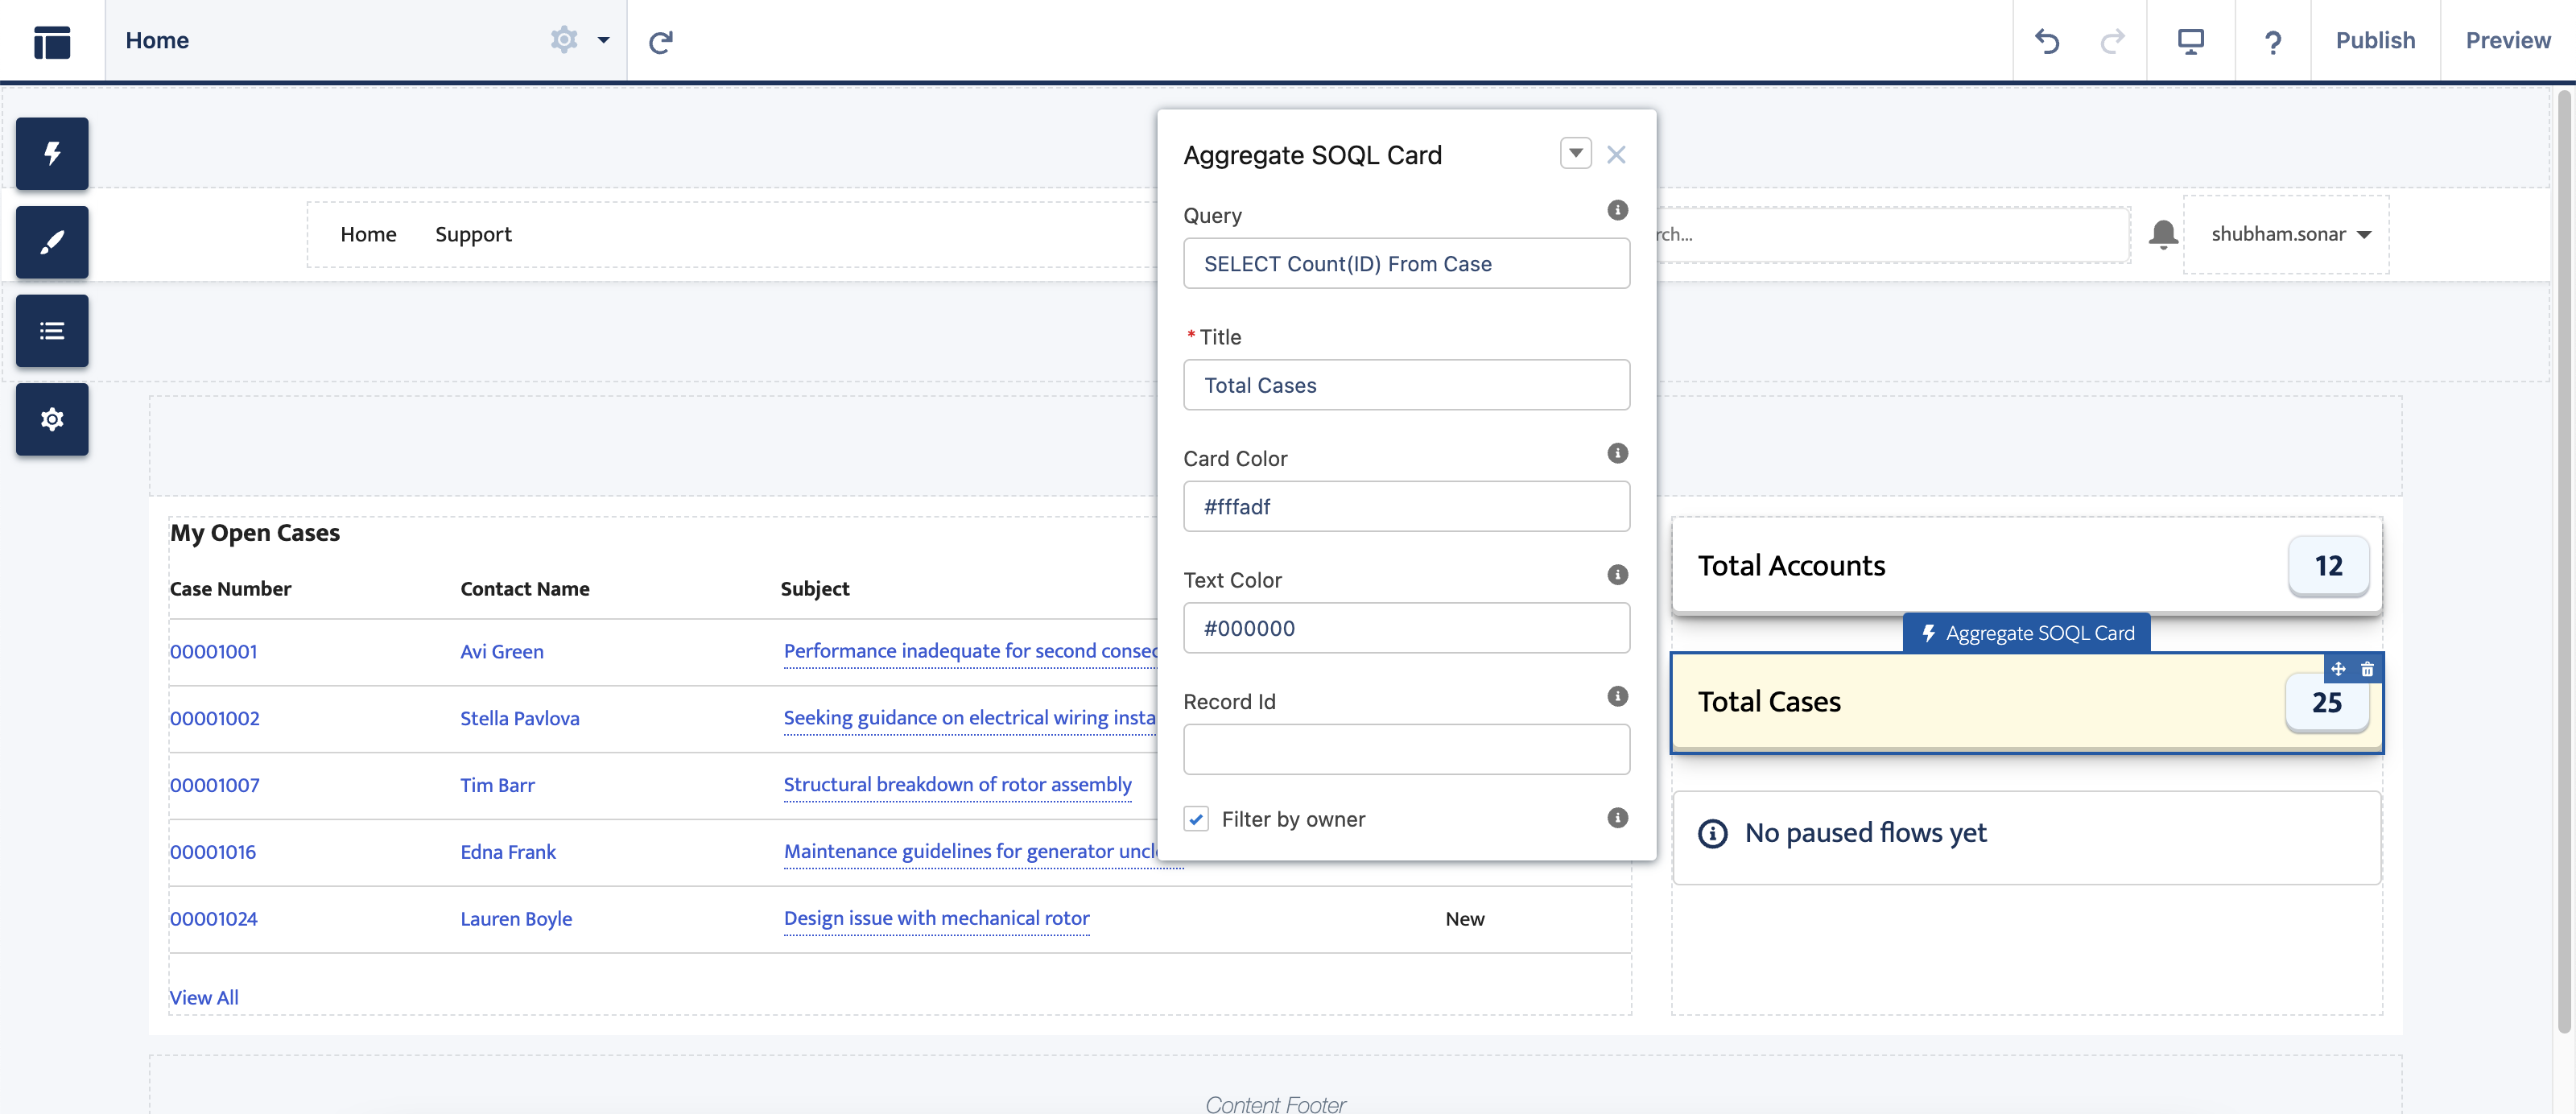Select the Total Accounts card
The width and height of the screenshot is (2576, 1114).
coord(2026,566)
